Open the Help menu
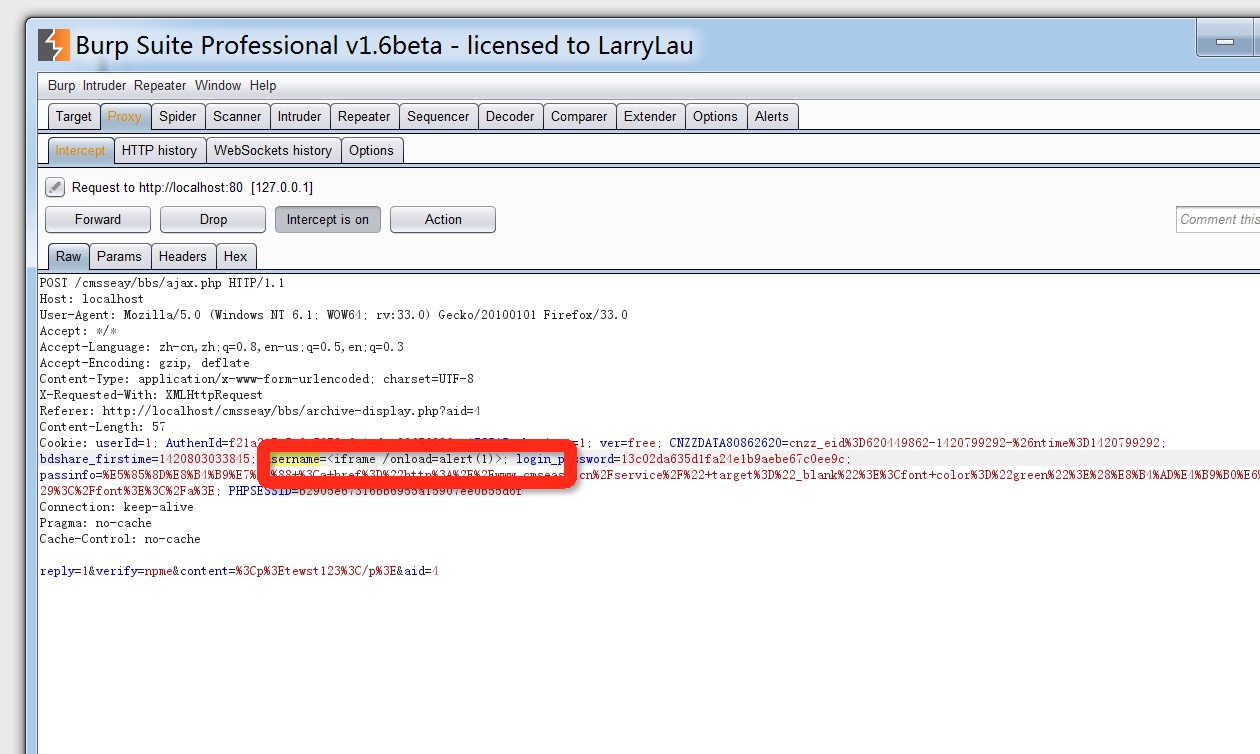1260x754 pixels. (x=263, y=85)
